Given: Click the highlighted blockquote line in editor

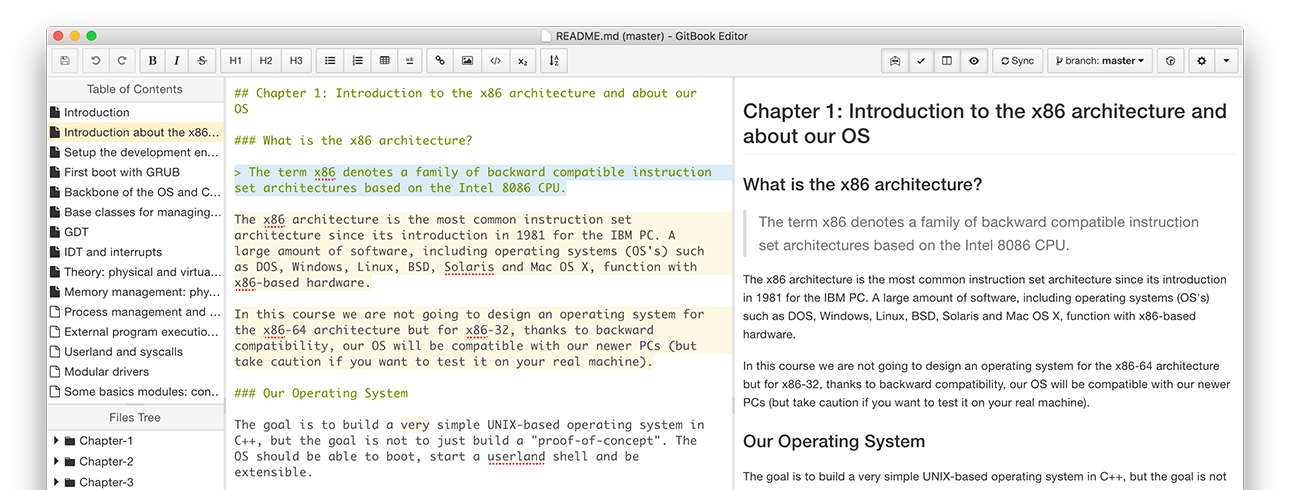Looking at the screenshot, I should click(482, 180).
